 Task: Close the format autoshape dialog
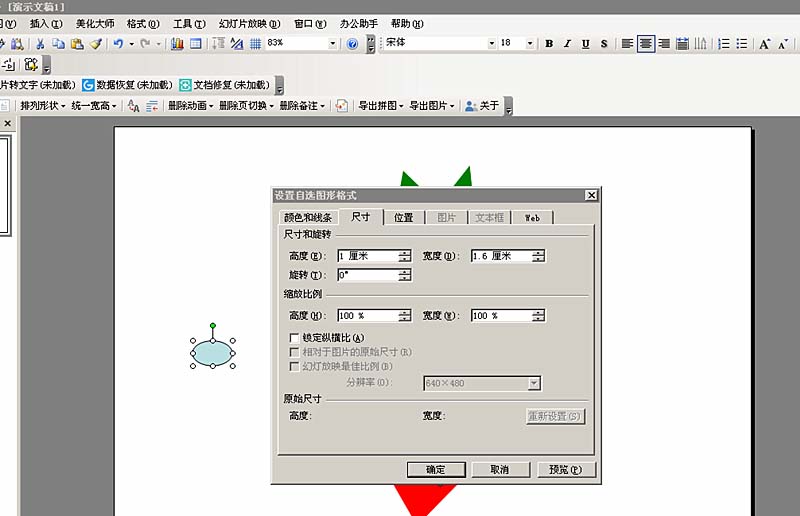pos(591,195)
